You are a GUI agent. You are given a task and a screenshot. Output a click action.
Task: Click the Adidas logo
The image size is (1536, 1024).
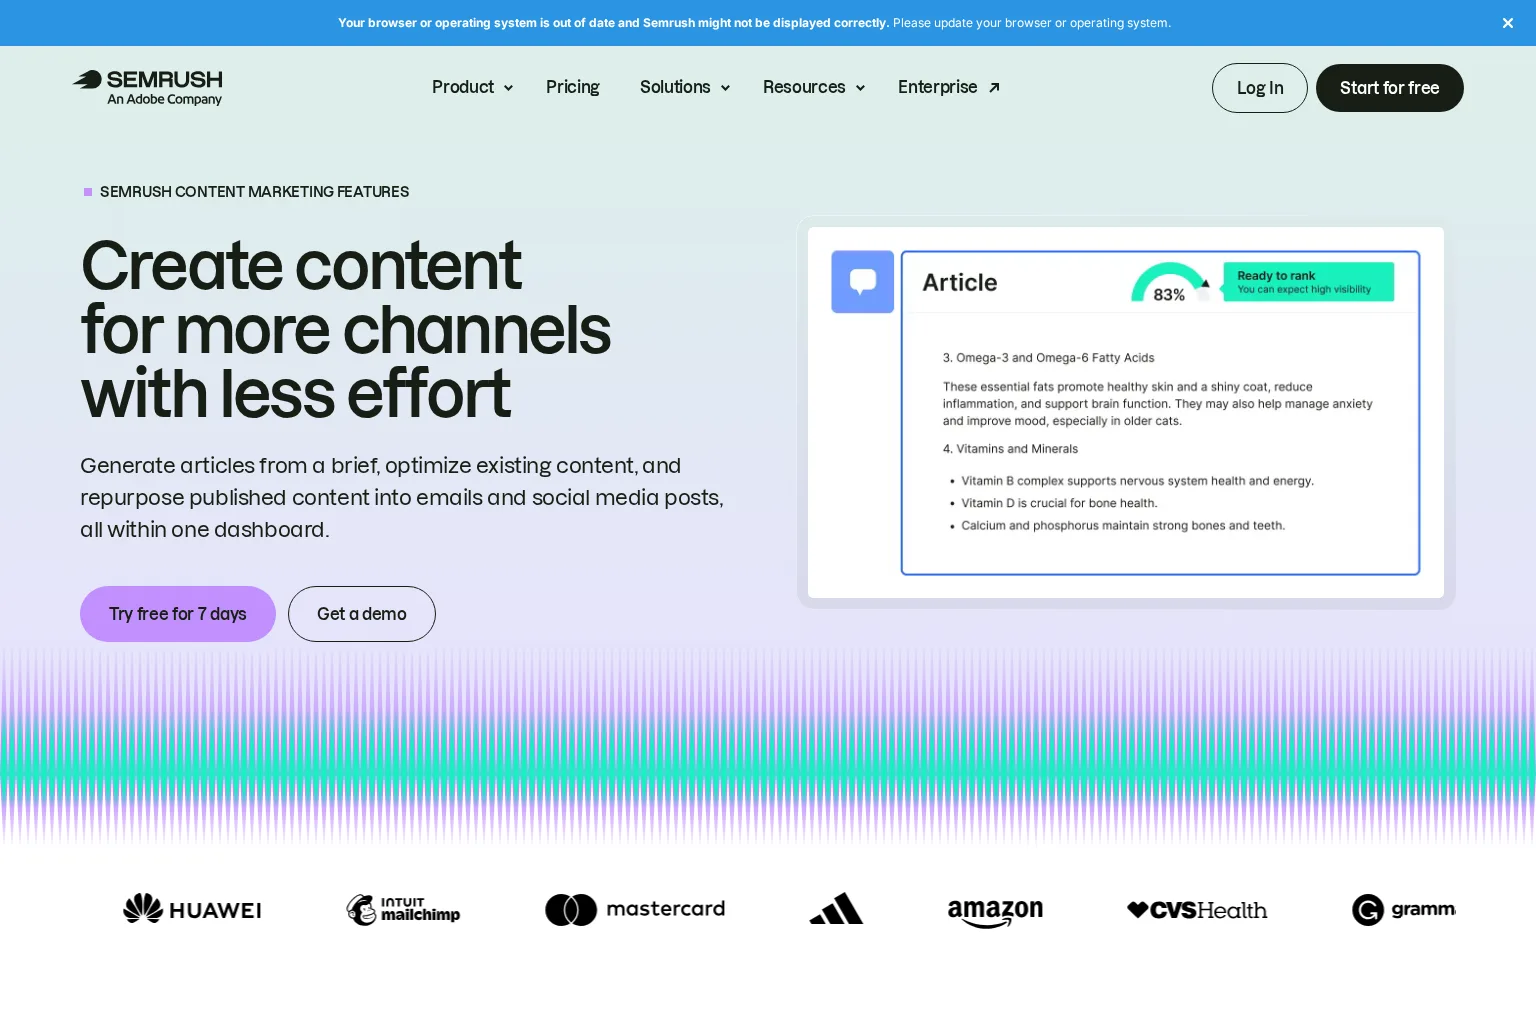click(836, 908)
